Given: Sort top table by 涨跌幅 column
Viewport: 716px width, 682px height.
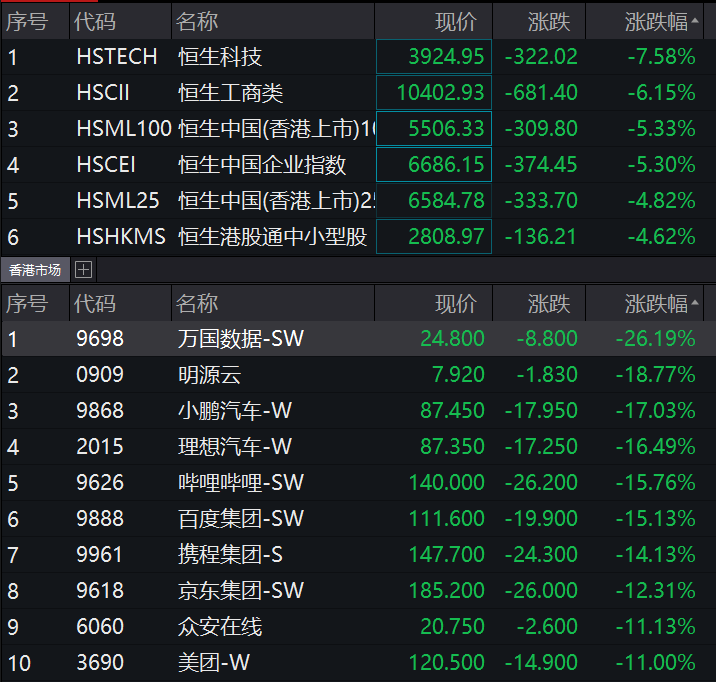Looking at the screenshot, I should (x=644, y=21).
